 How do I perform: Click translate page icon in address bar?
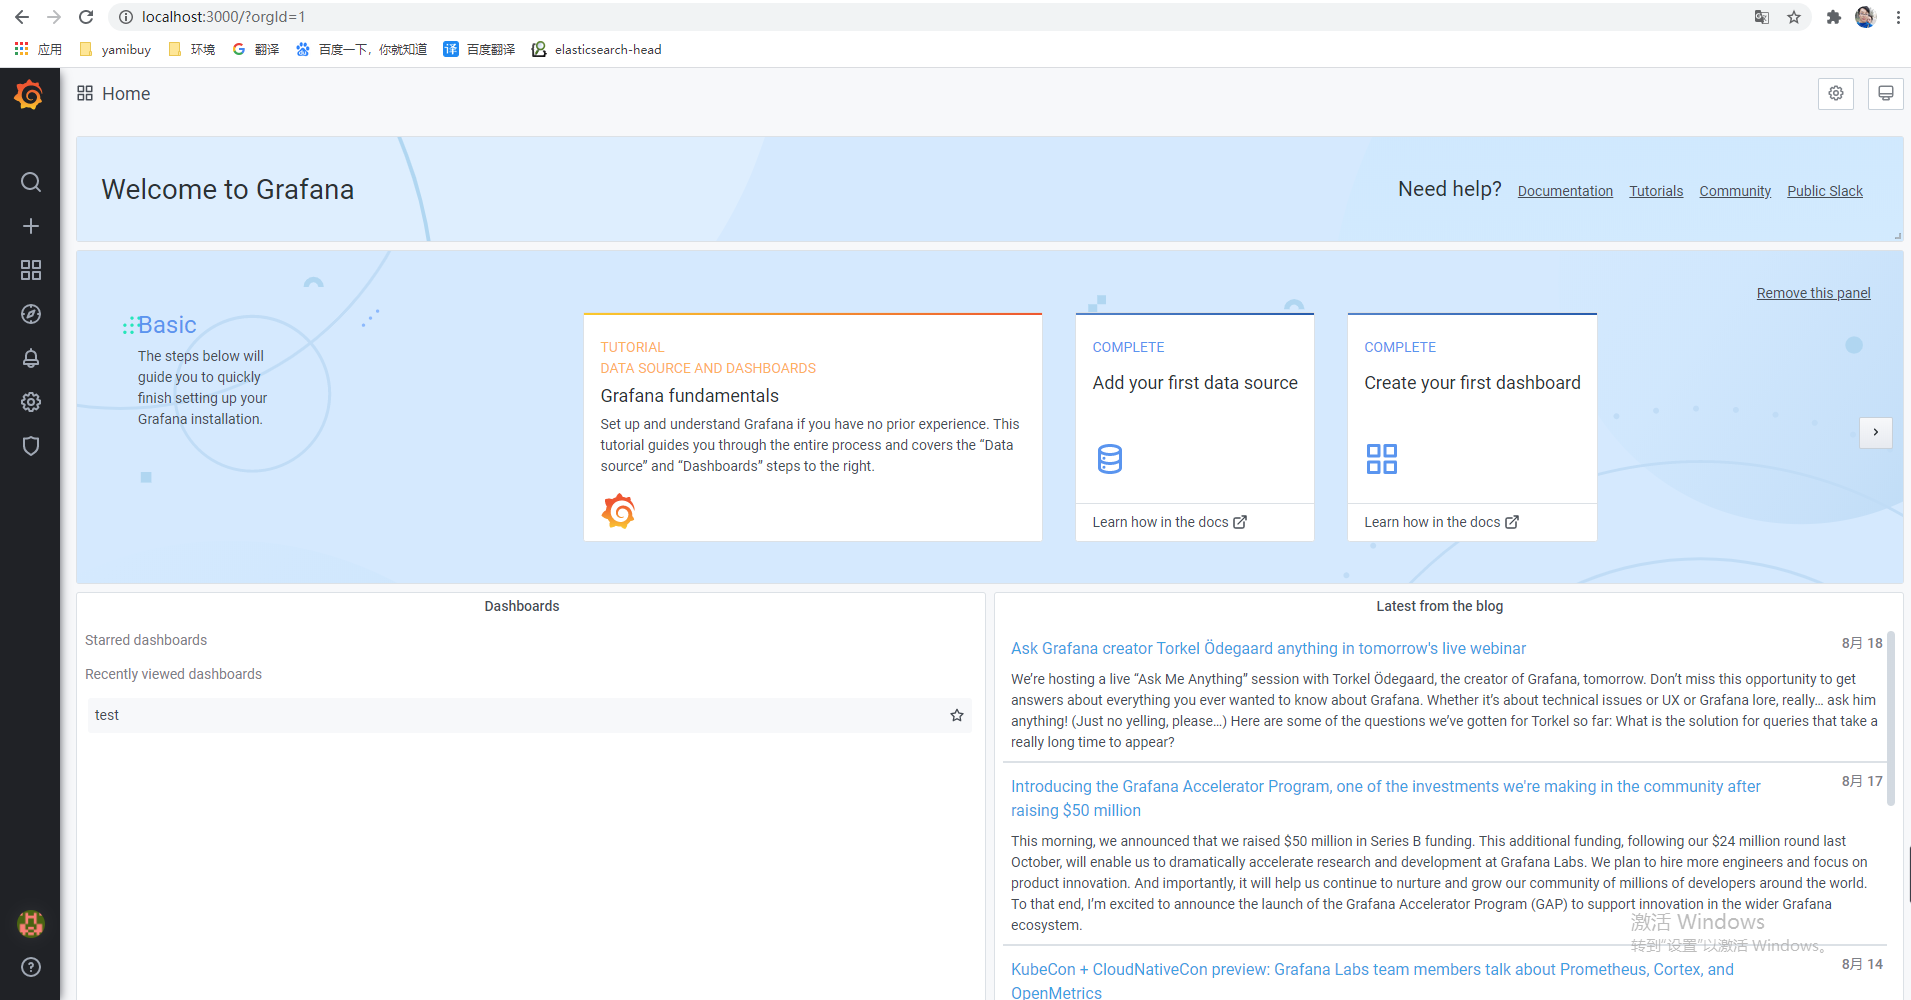point(1762,17)
